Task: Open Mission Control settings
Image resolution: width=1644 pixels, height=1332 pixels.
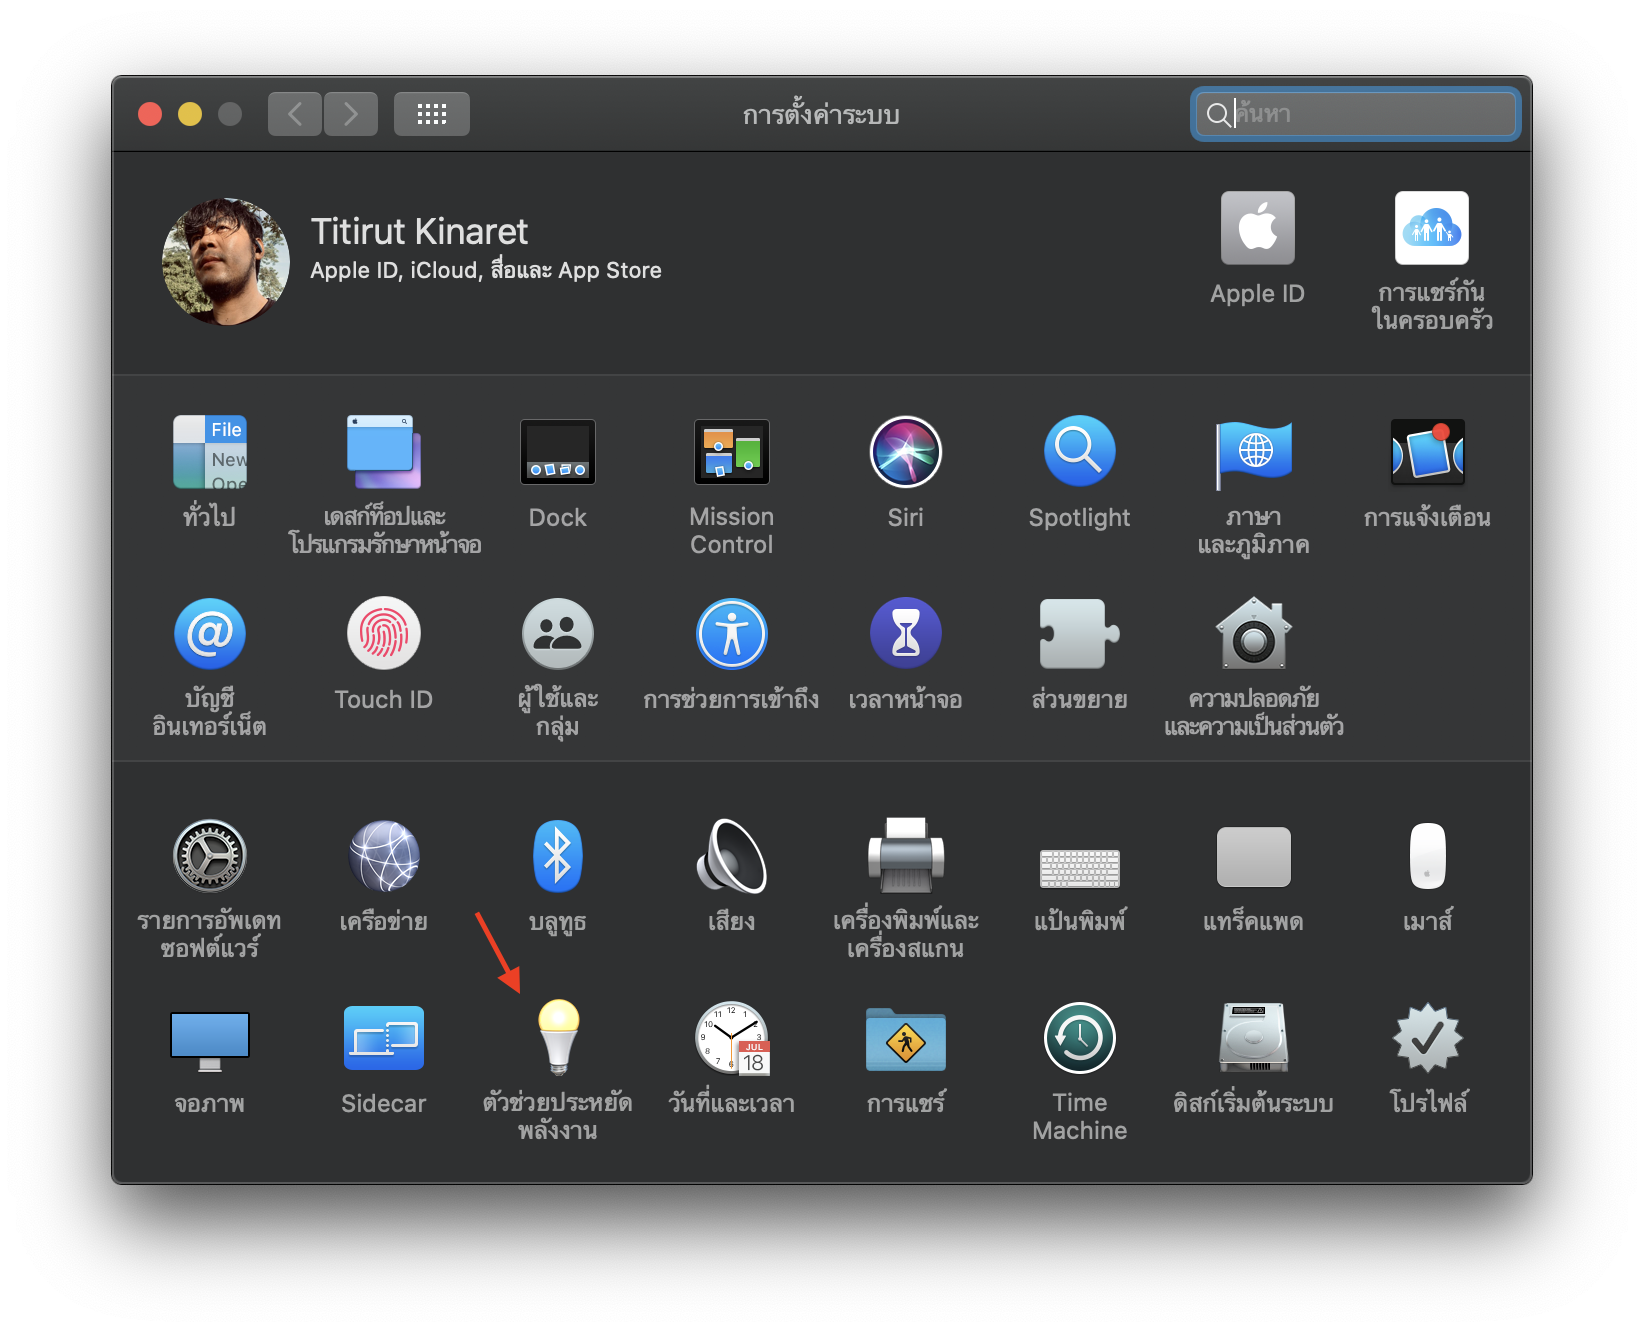Action: 732,452
